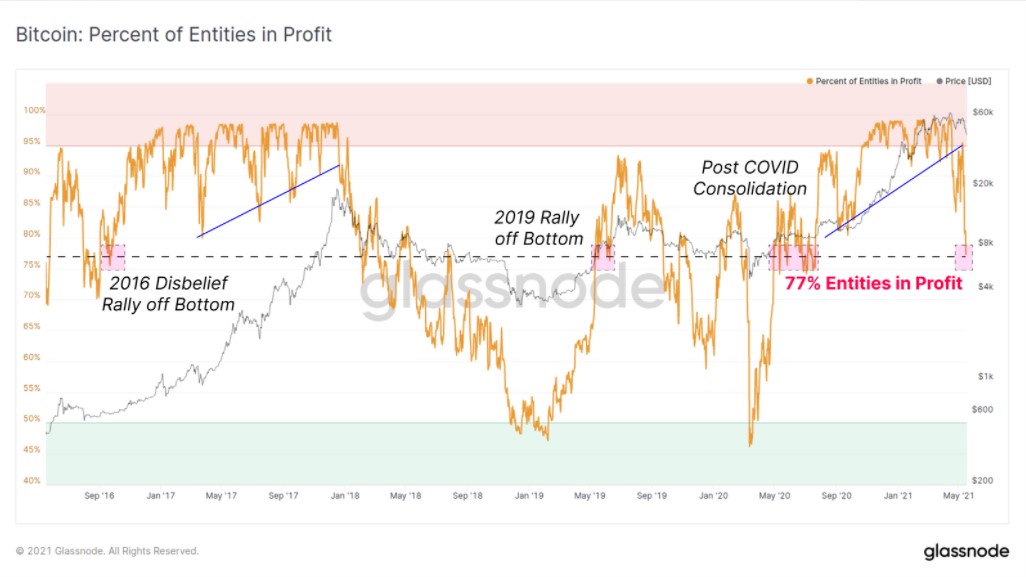Select the '2019 Rally off Bottom' annotation
Viewport: 1026px width, 577px height.
point(538,228)
